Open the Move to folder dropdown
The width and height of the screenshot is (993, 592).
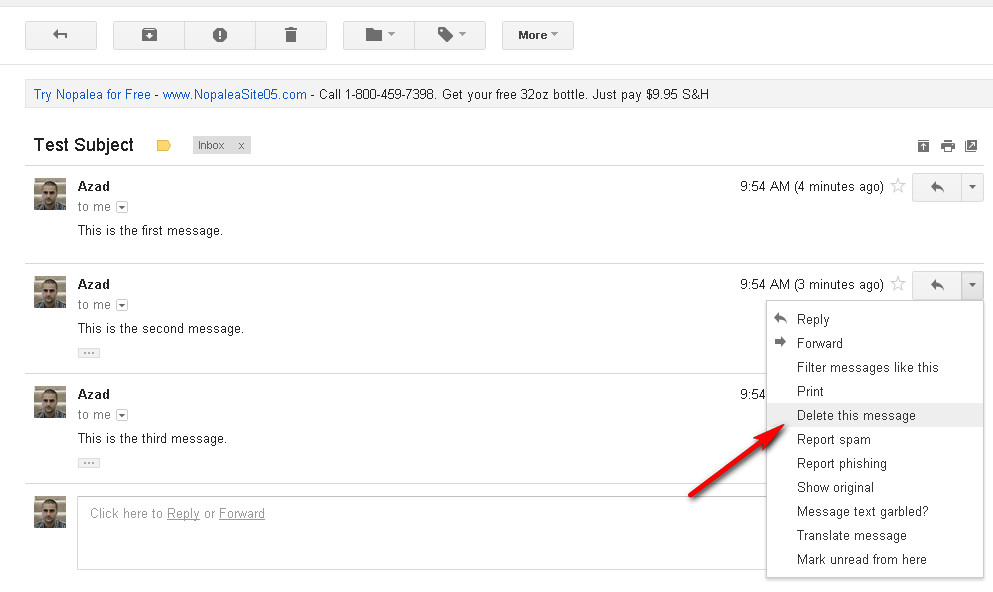(379, 35)
